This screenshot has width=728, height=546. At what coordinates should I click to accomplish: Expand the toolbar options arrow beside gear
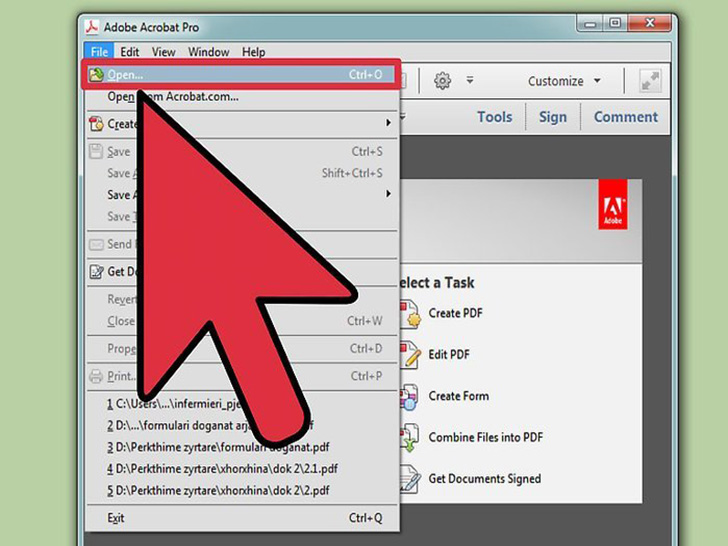tap(470, 80)
